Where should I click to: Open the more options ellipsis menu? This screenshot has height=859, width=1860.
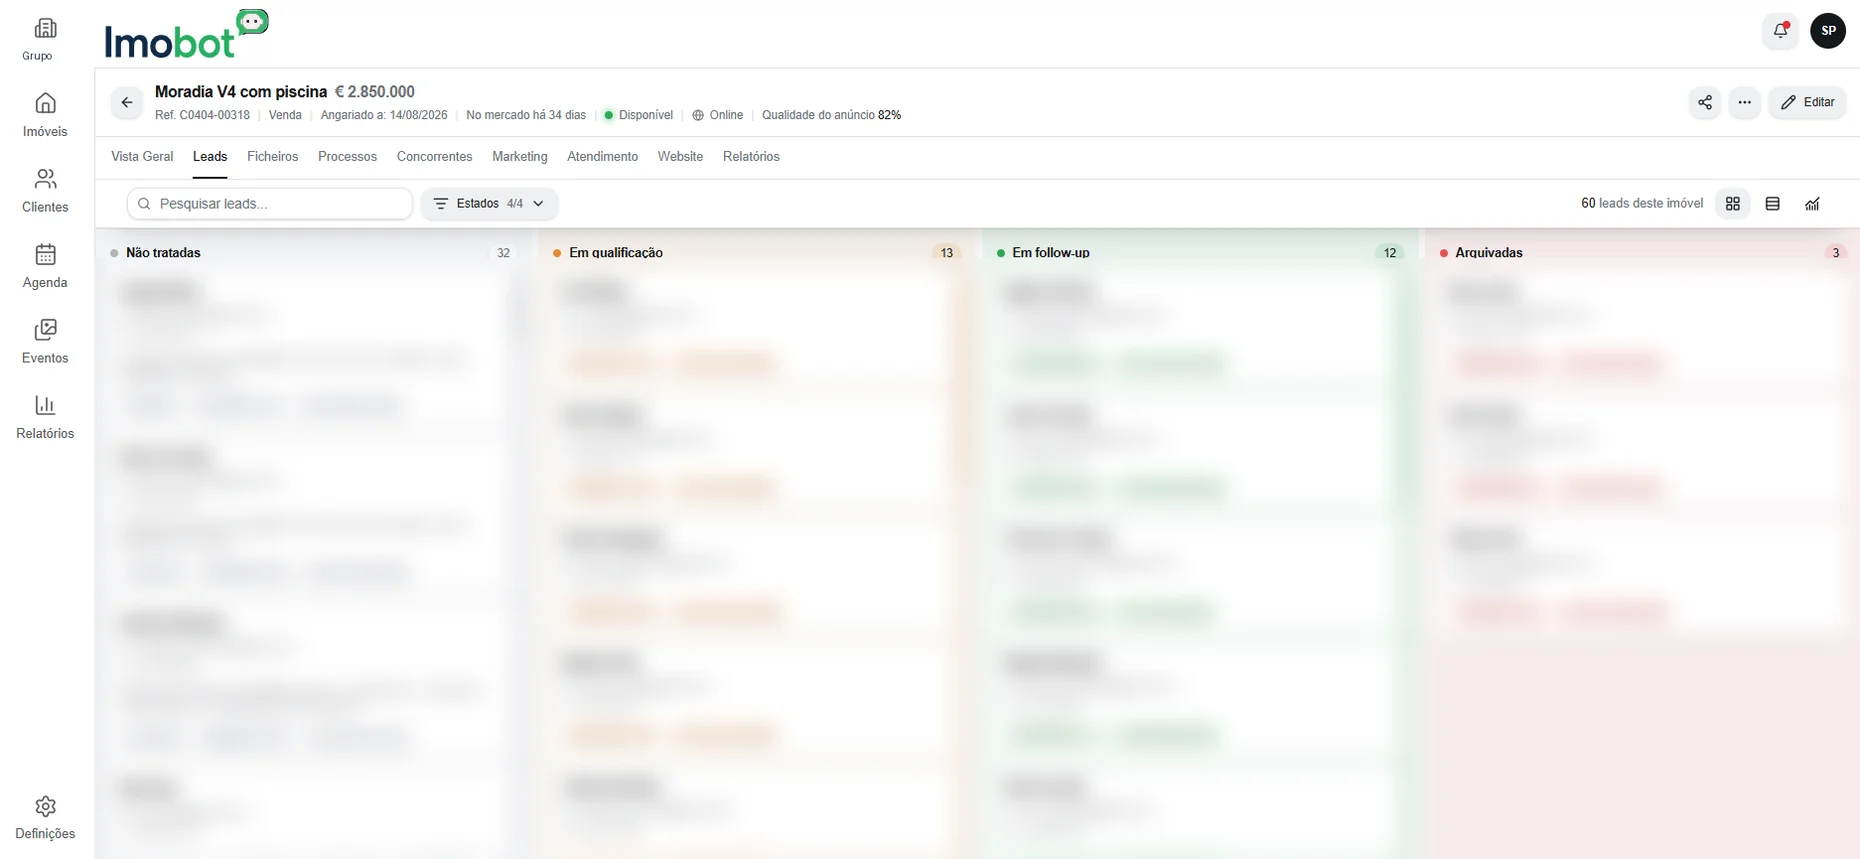1745,102
